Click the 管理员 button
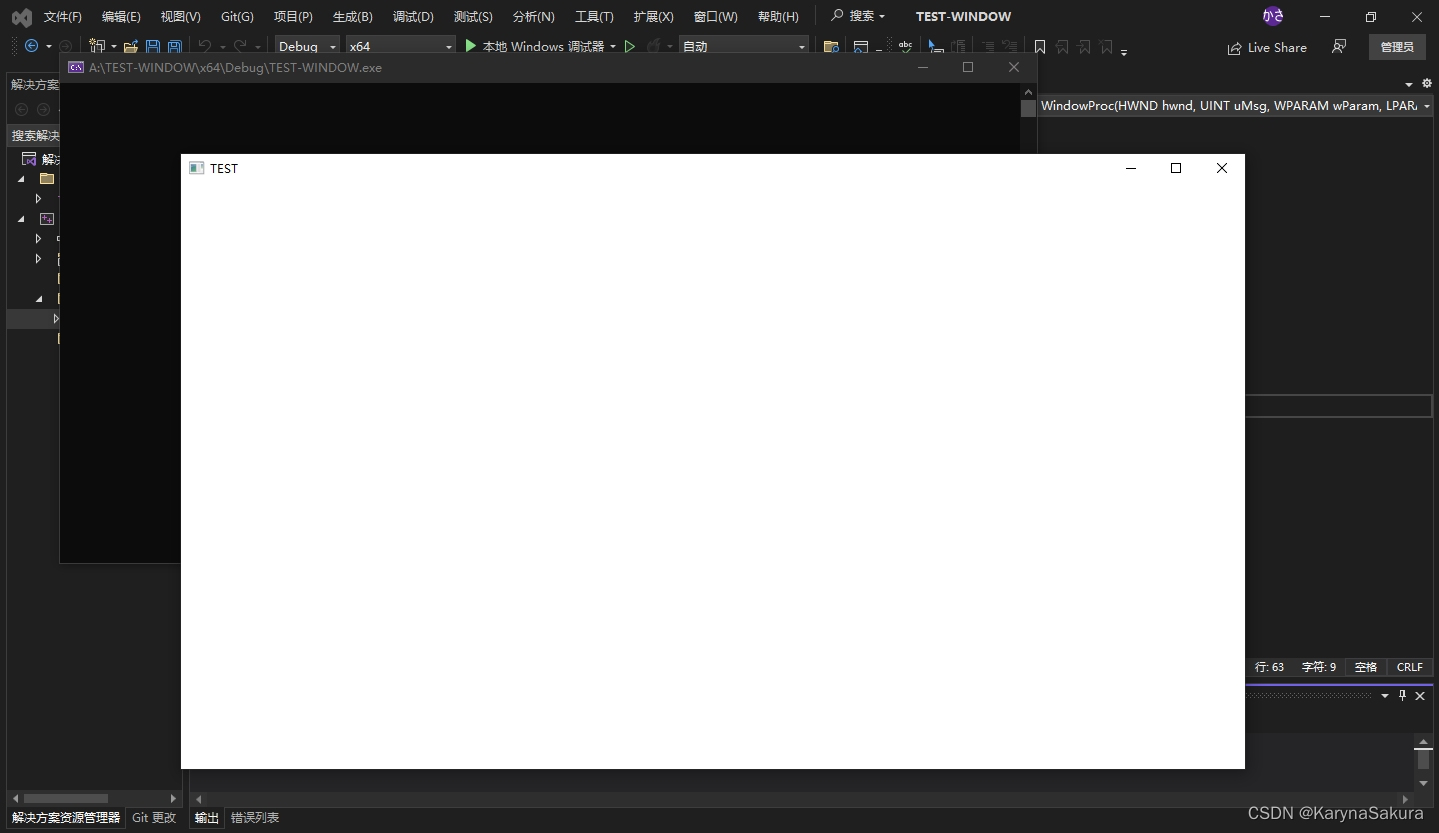The width and height of the screenshot is (1439, 833). point(1397,47)
